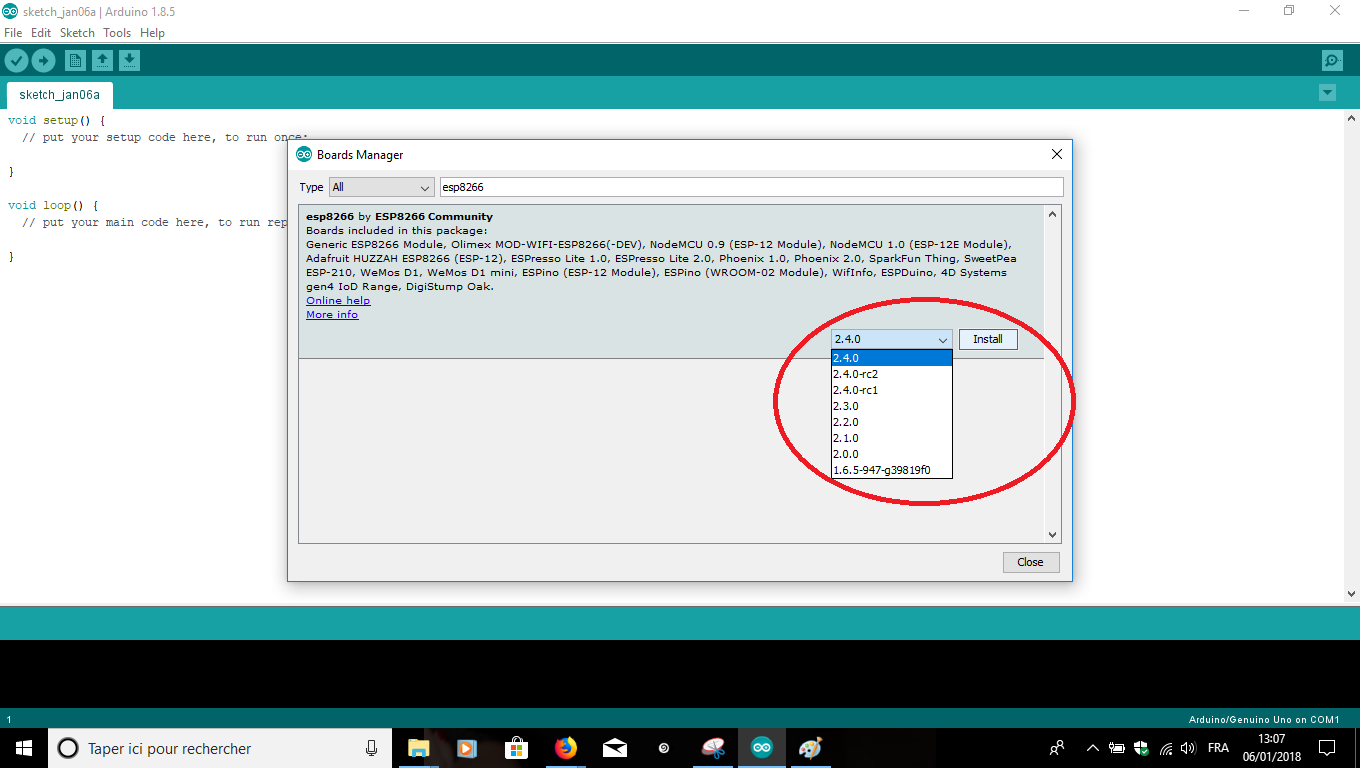Open the Edit menu
The height and width of the screenshot is (768, 1360).
[x=41, y=33]
